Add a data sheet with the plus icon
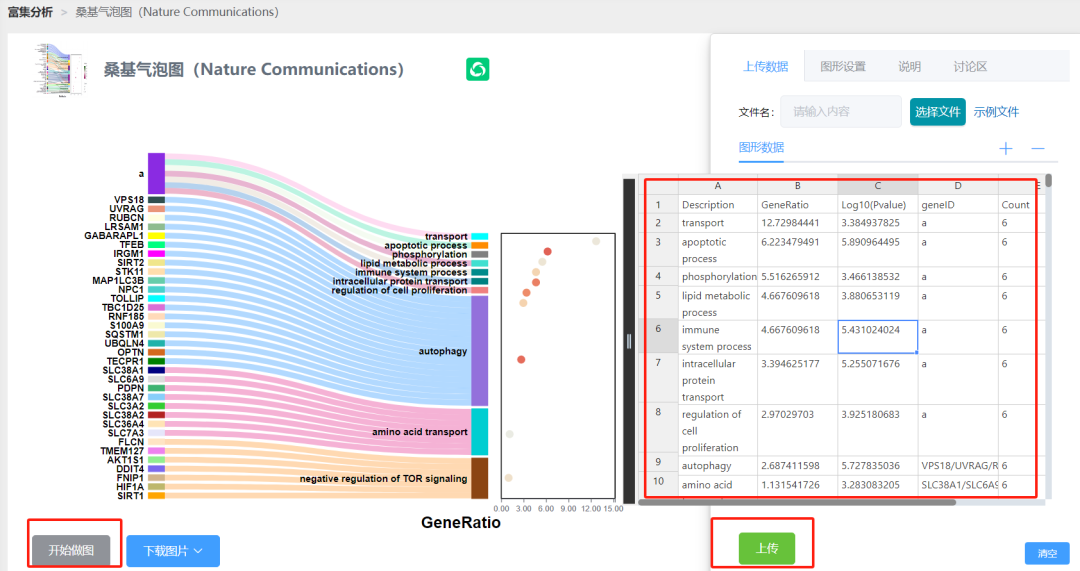Screen dimensions: 1080x571 (1006, 148)
